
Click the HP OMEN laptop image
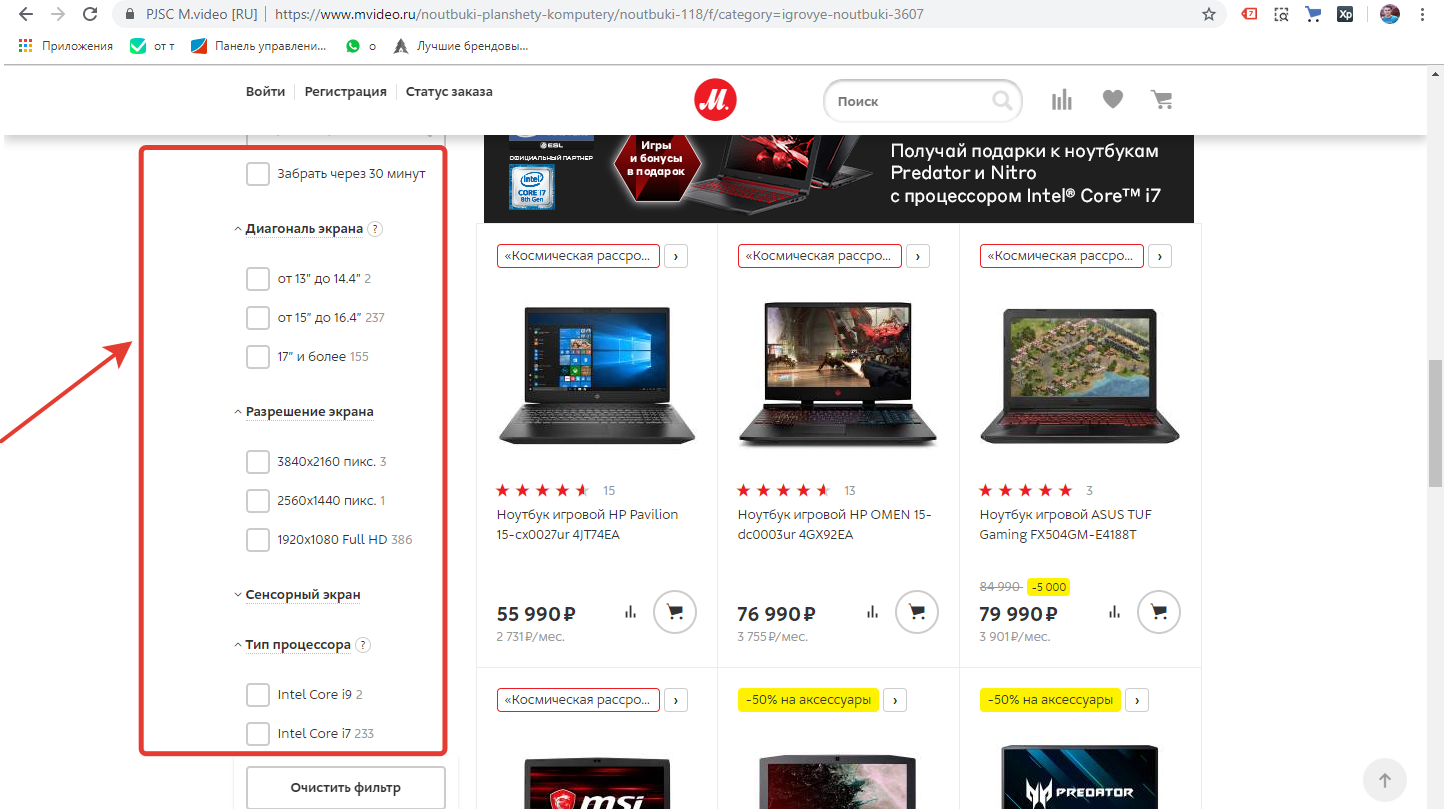coord(838,375)
